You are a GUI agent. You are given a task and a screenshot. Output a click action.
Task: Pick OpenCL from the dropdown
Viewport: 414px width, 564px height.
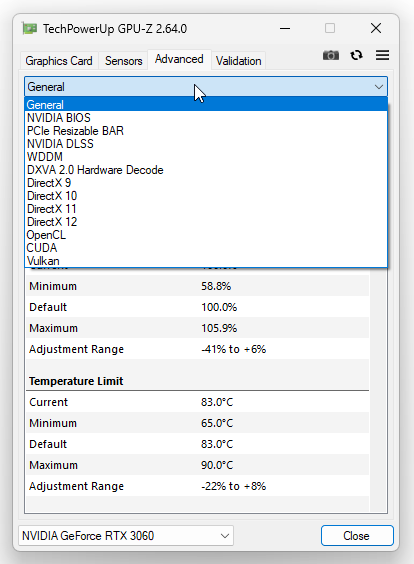206,235
